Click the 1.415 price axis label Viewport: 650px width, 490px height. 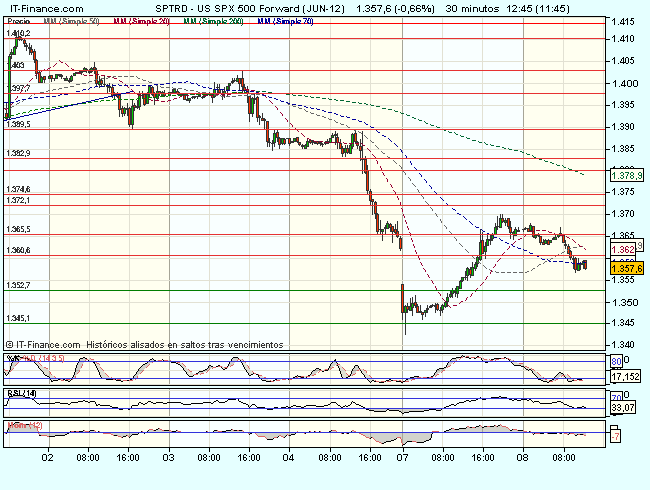pyautogui.click(x=623, y=22)
